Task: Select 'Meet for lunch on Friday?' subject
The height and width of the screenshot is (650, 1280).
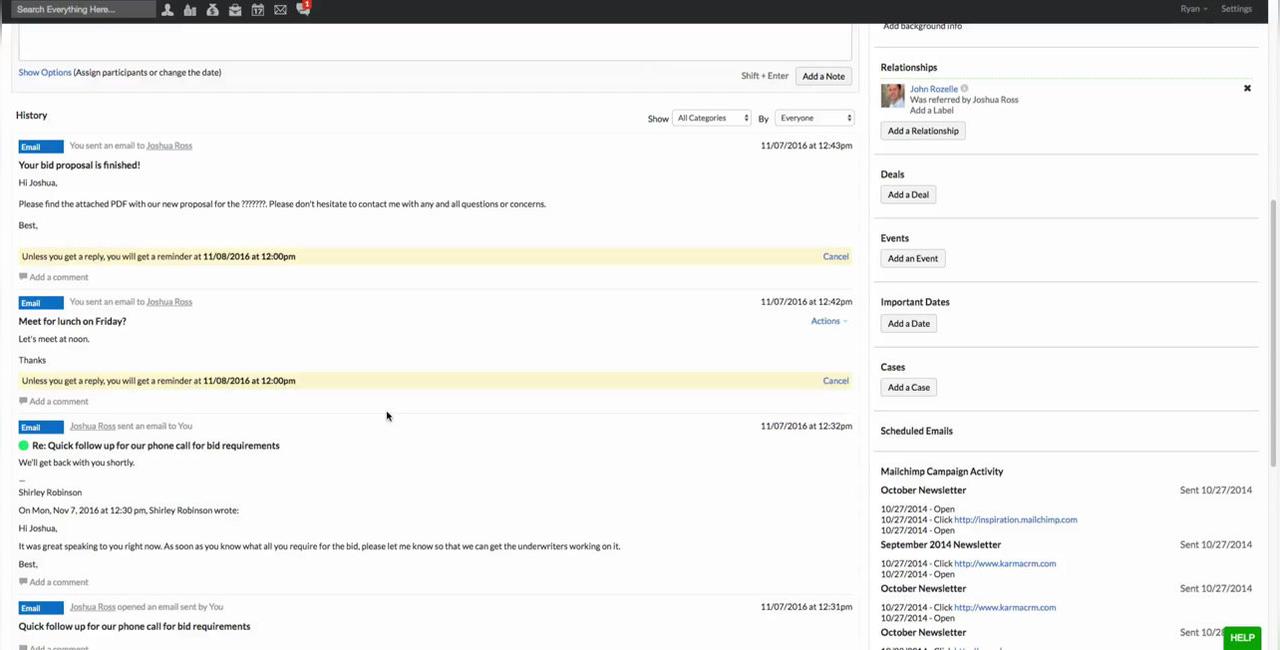Action: [x=72, y=321]
